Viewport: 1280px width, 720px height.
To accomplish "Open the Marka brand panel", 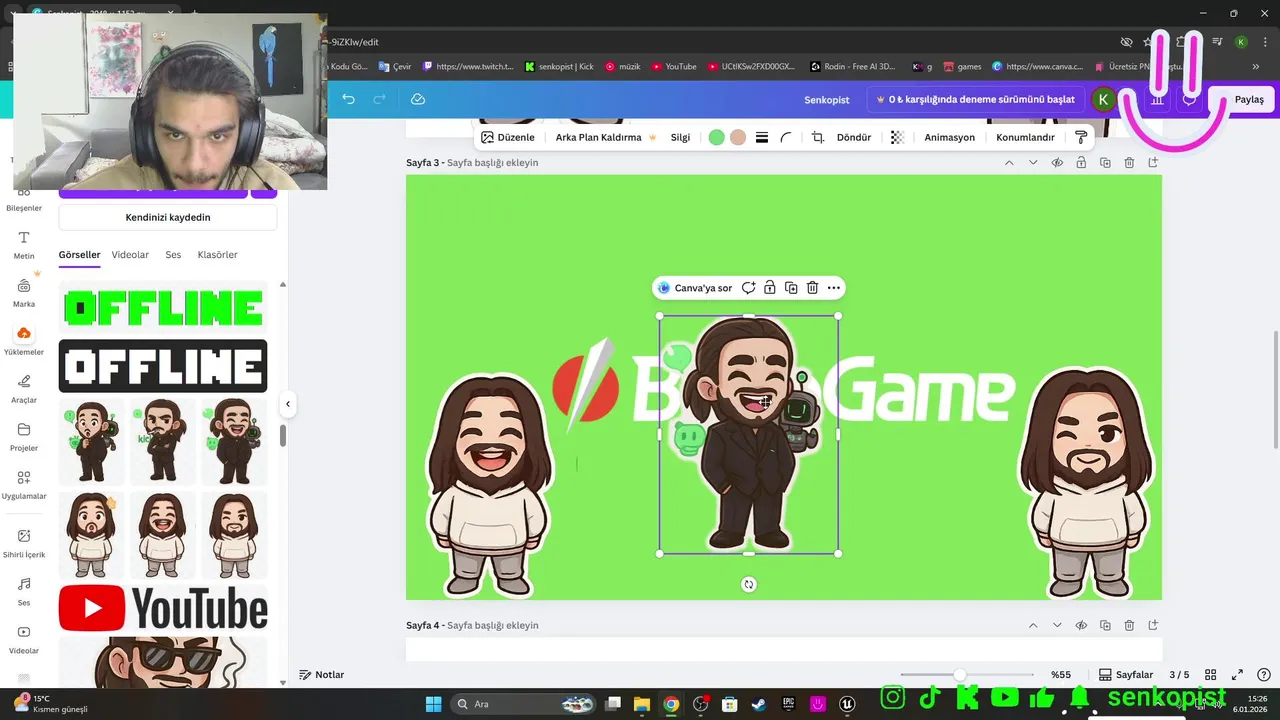I will (x=24, y=293).
